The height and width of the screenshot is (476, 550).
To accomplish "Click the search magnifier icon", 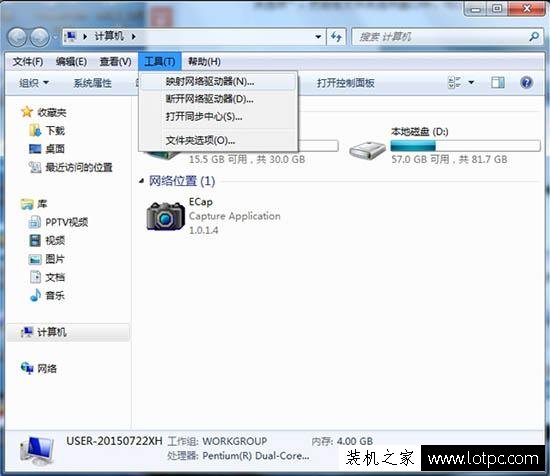I will pyautogui.click(x=534, y=36).
